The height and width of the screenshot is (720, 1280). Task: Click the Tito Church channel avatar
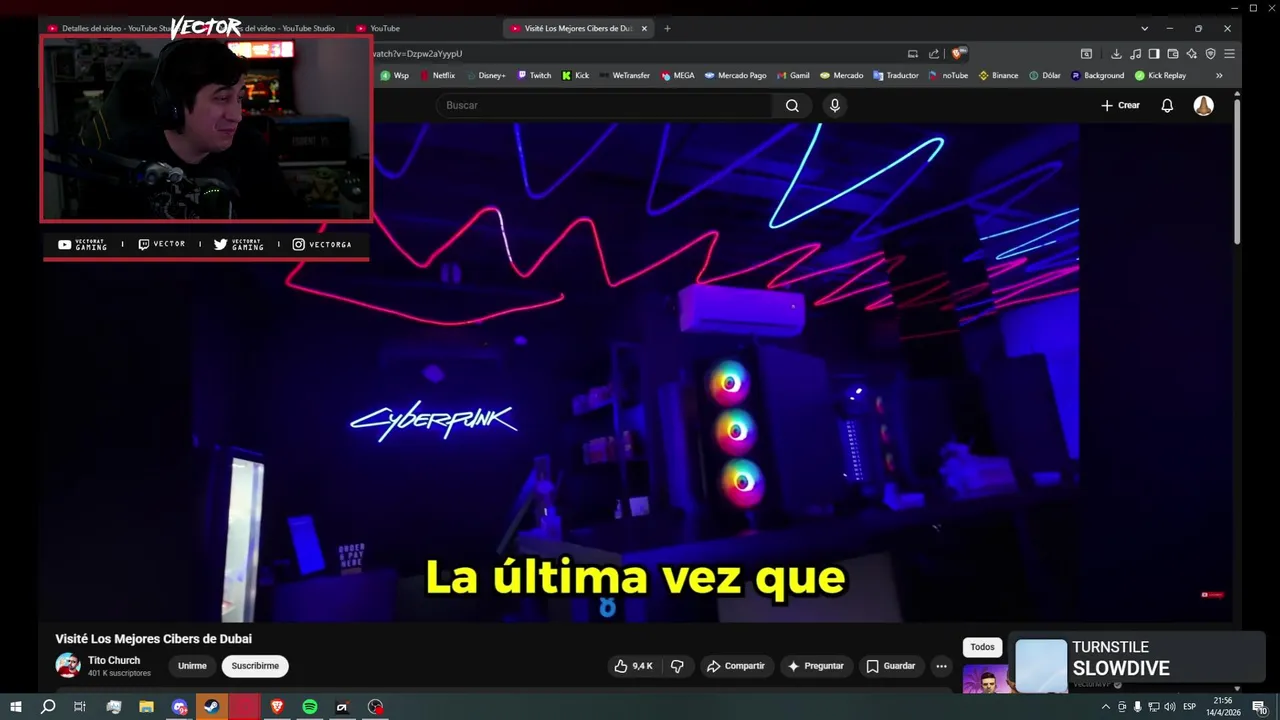68,666
